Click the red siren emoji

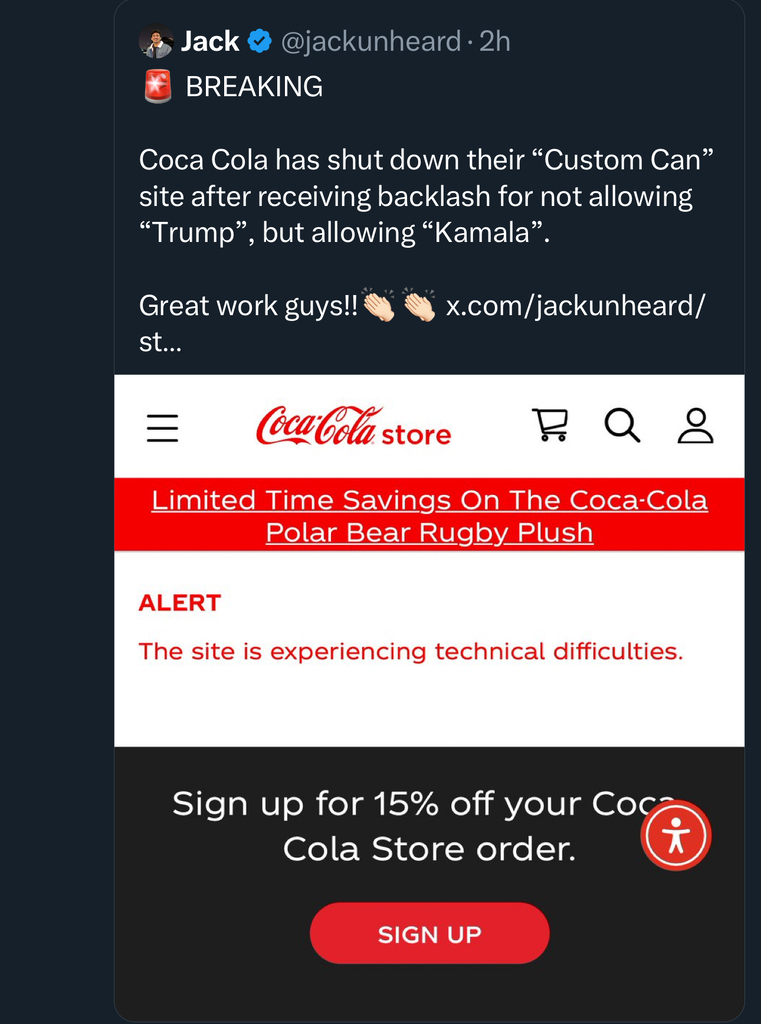pyautogui.click(x=157, y=87)
